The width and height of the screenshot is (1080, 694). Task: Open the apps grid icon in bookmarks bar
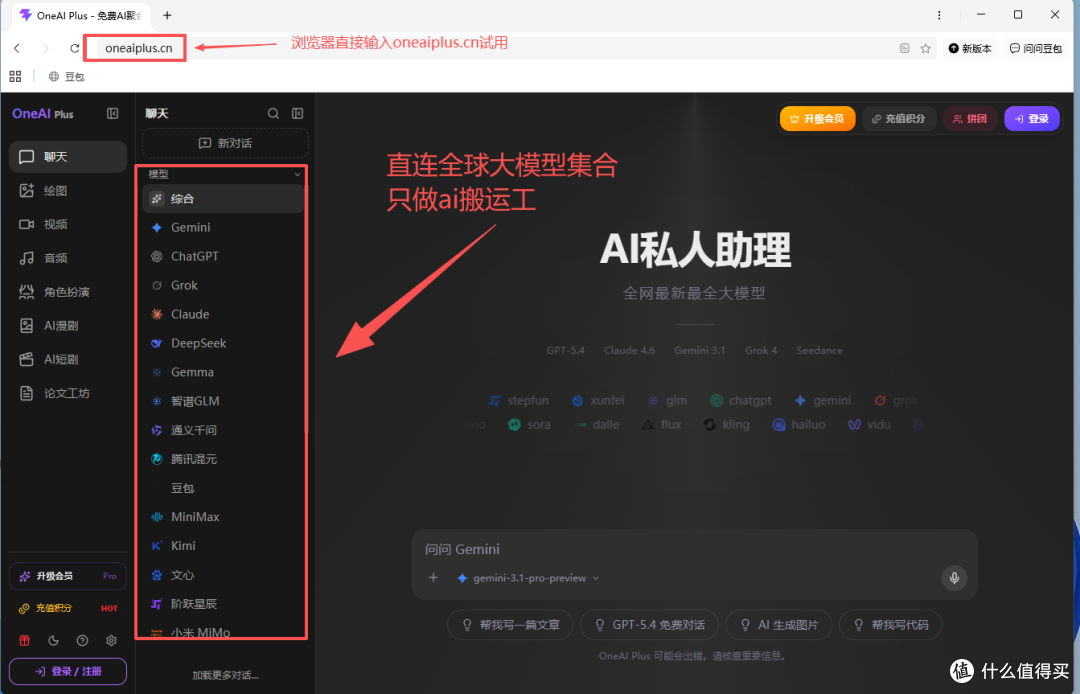click(x=15, y=76)
